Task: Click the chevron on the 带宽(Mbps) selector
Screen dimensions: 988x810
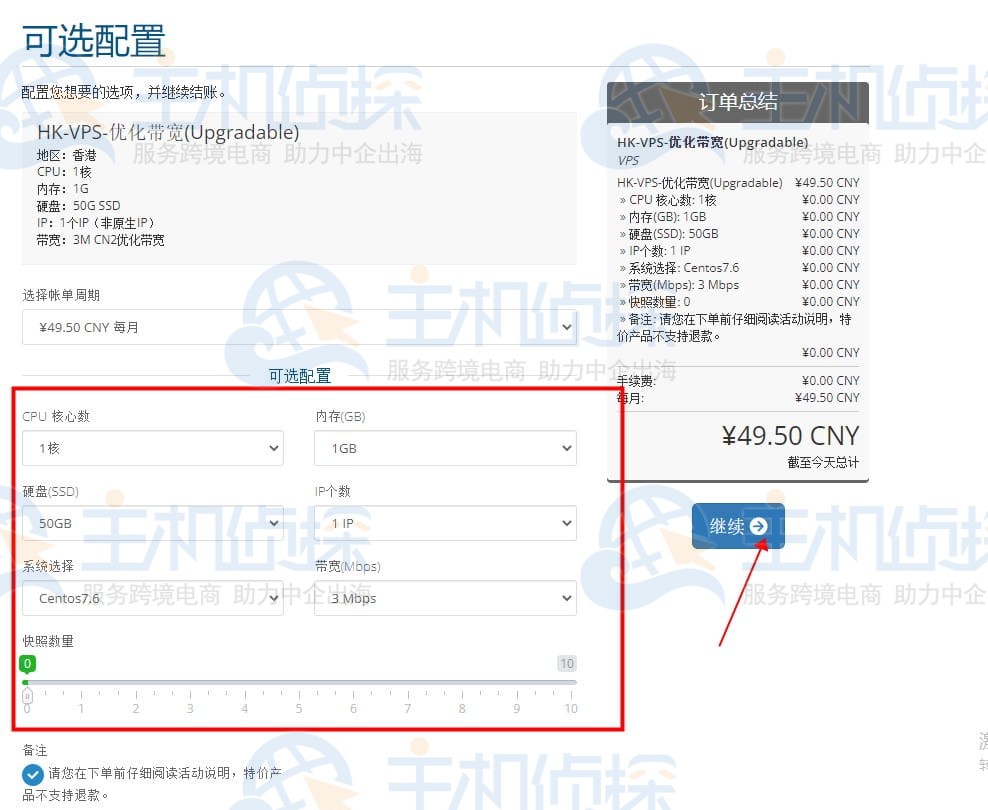Action: pos(567,598)
